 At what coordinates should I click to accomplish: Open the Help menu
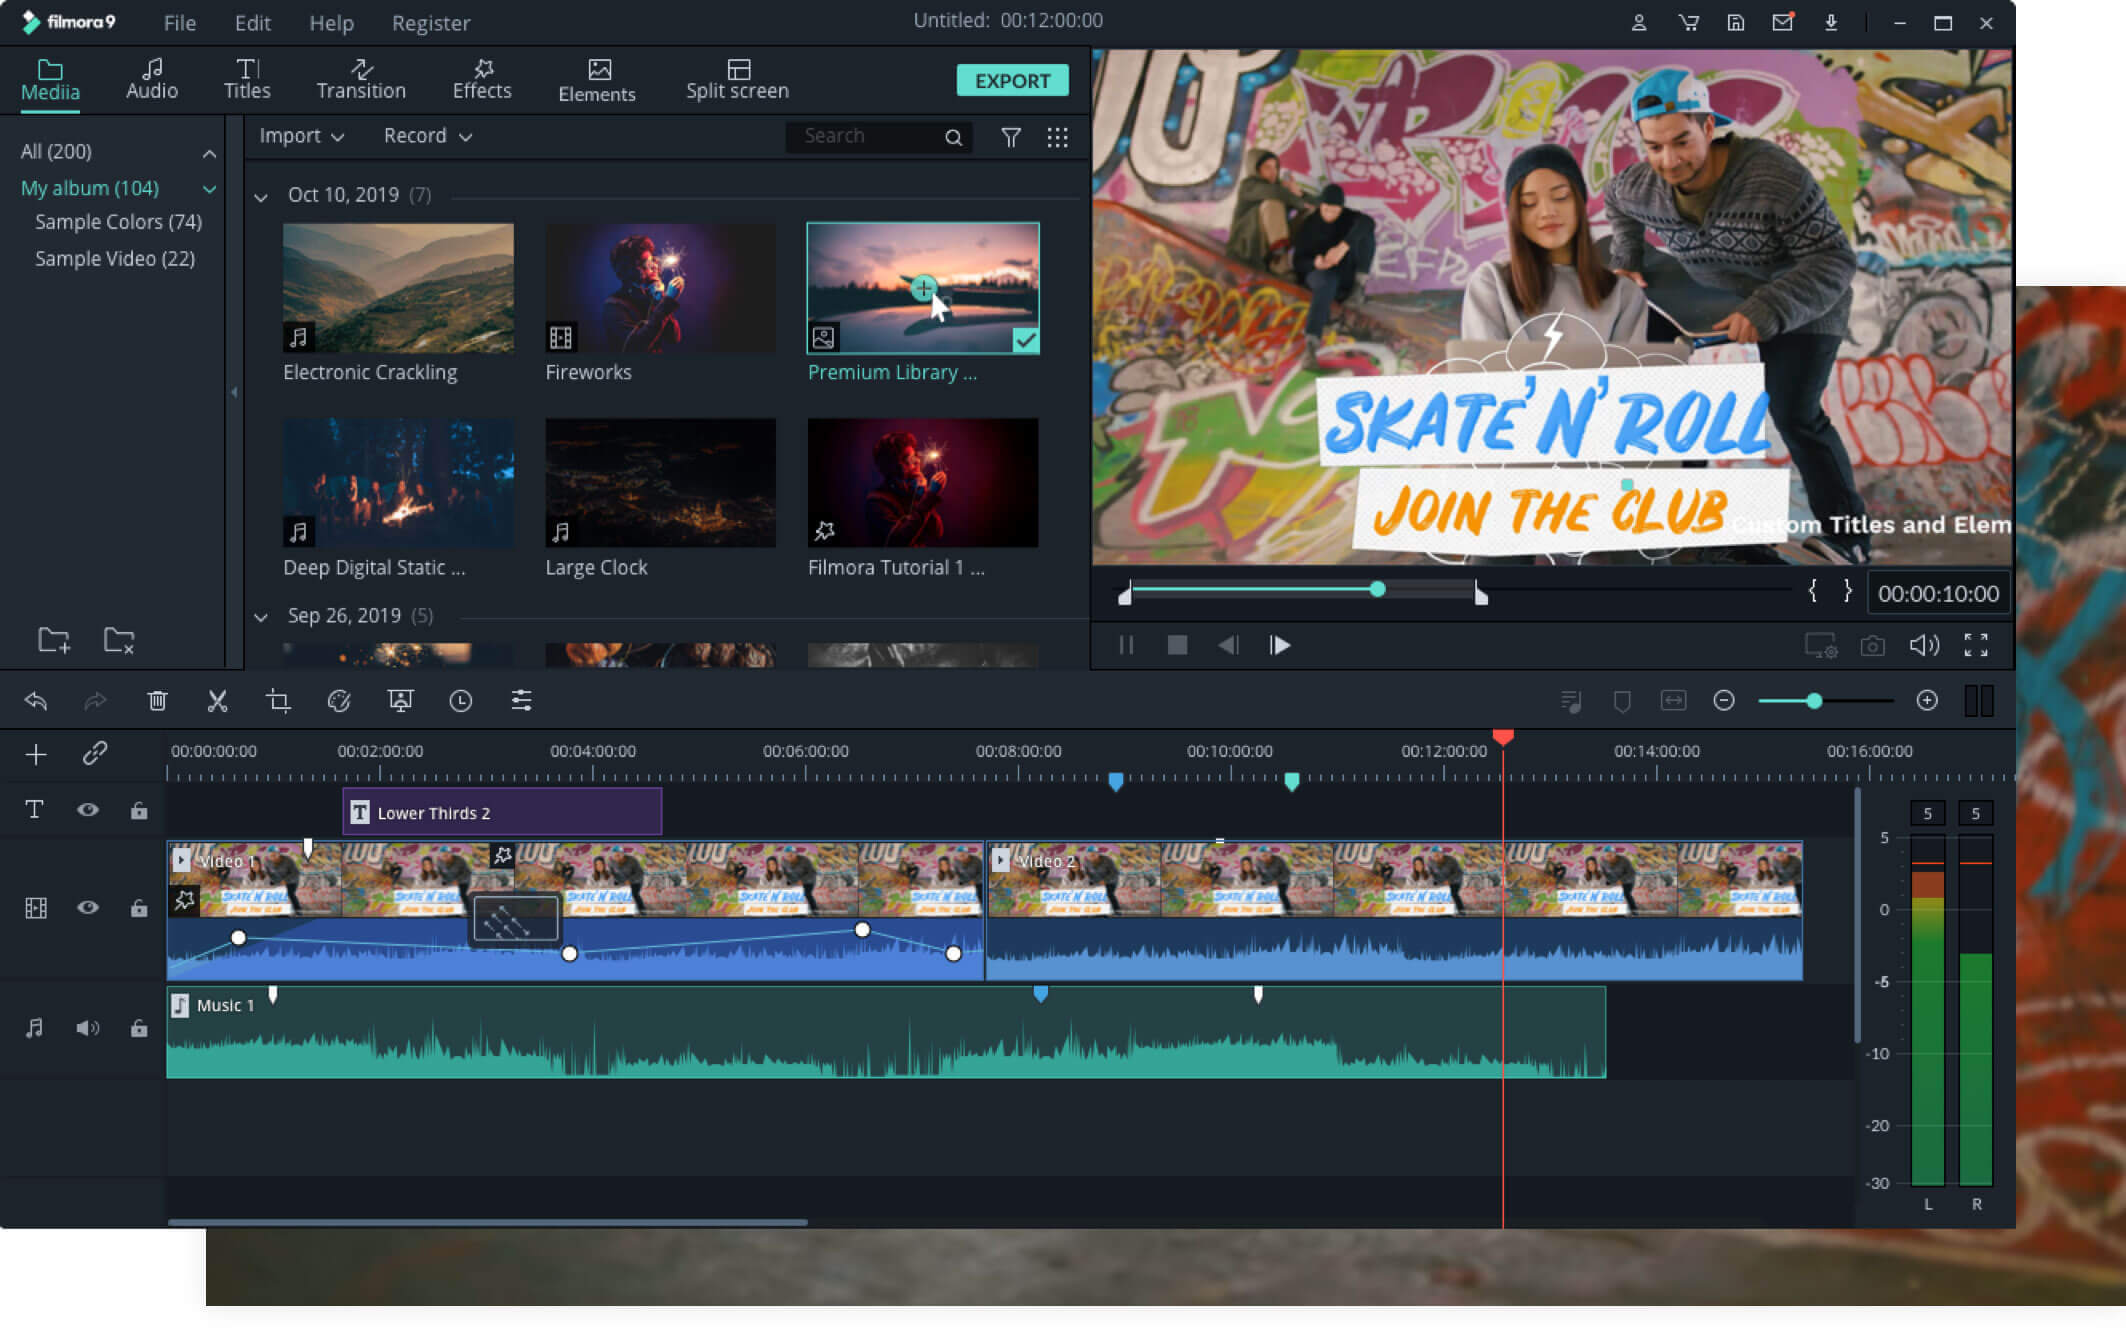[x=331, y=23]
